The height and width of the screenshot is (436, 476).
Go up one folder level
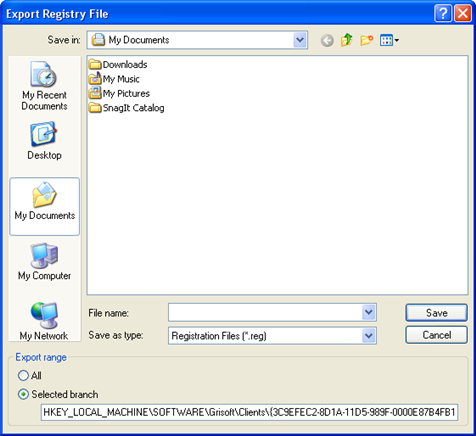click(347, 40)
